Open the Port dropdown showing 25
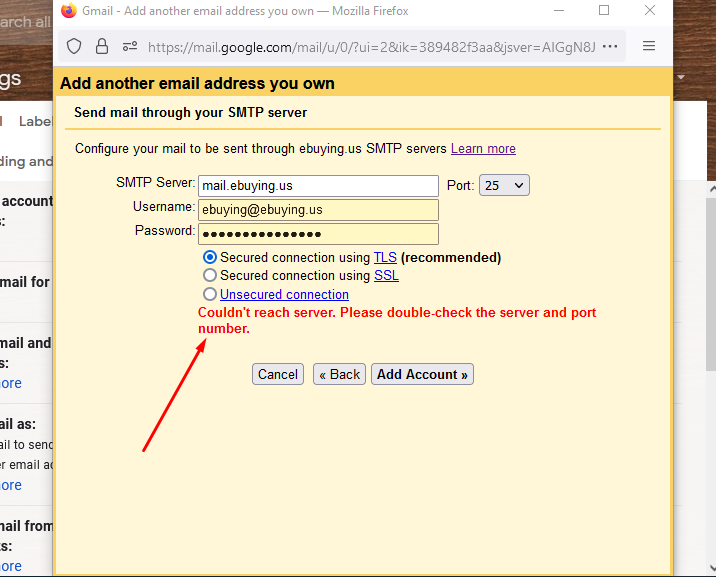This screenshot has height=577, width=716. 504,185
